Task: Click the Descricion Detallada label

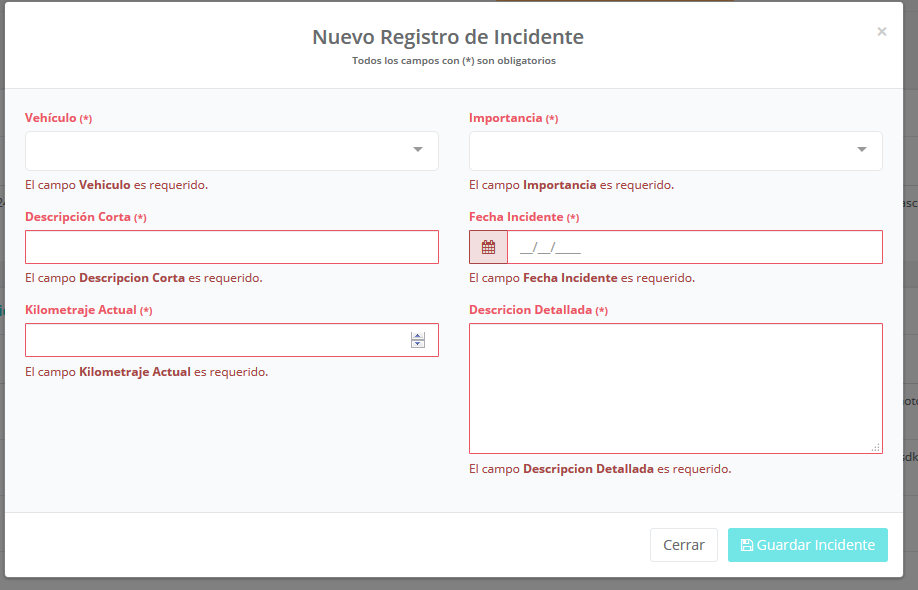Action: (x=531, y=310)
